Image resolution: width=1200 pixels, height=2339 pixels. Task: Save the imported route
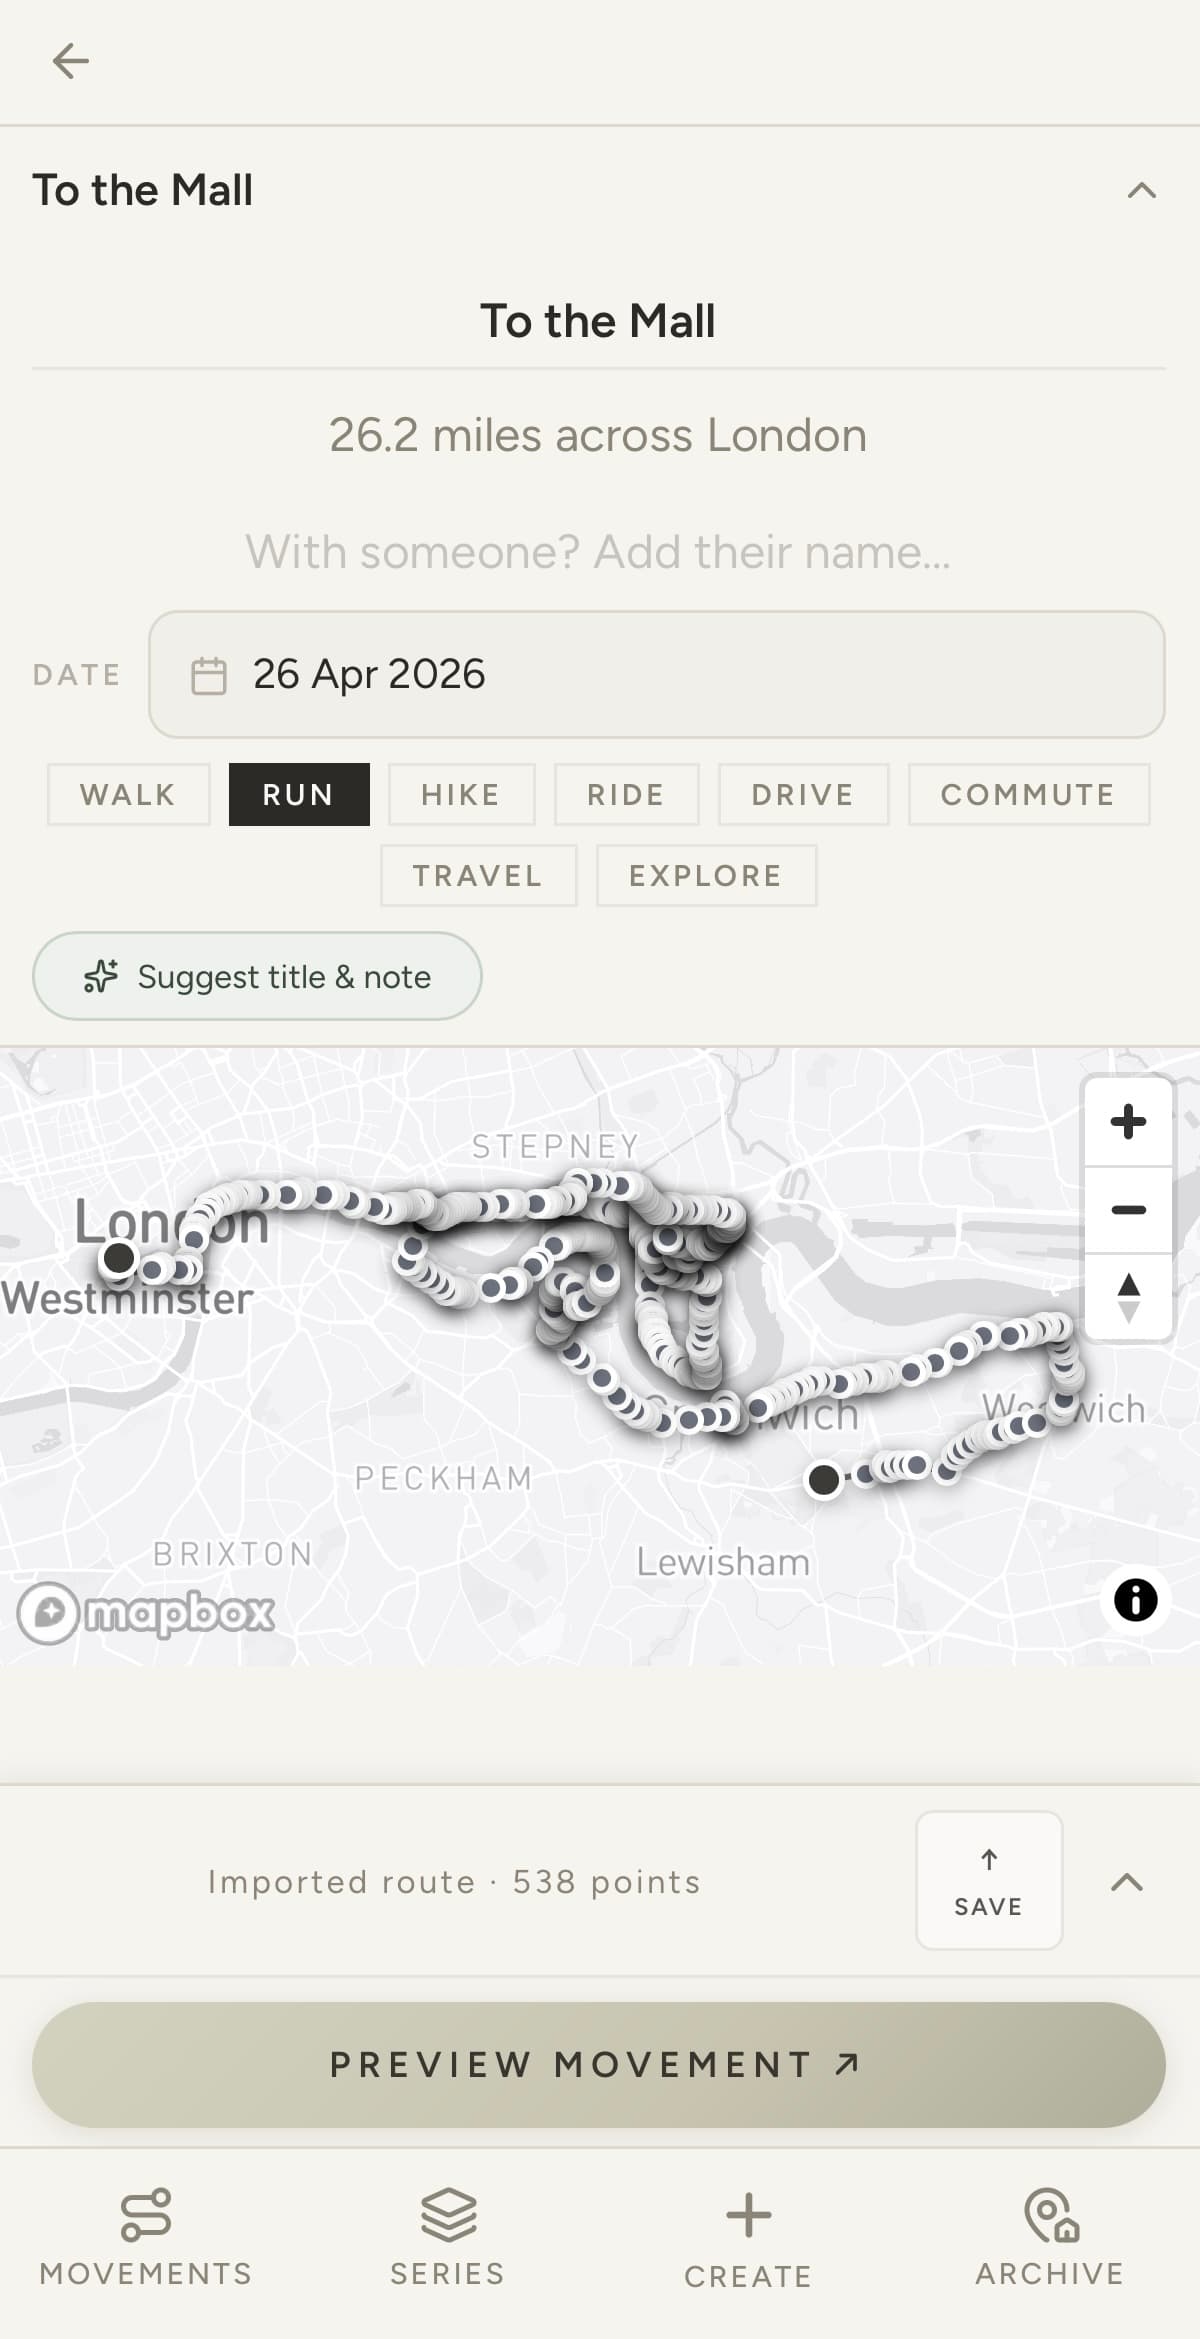(x=989, y=1881)
